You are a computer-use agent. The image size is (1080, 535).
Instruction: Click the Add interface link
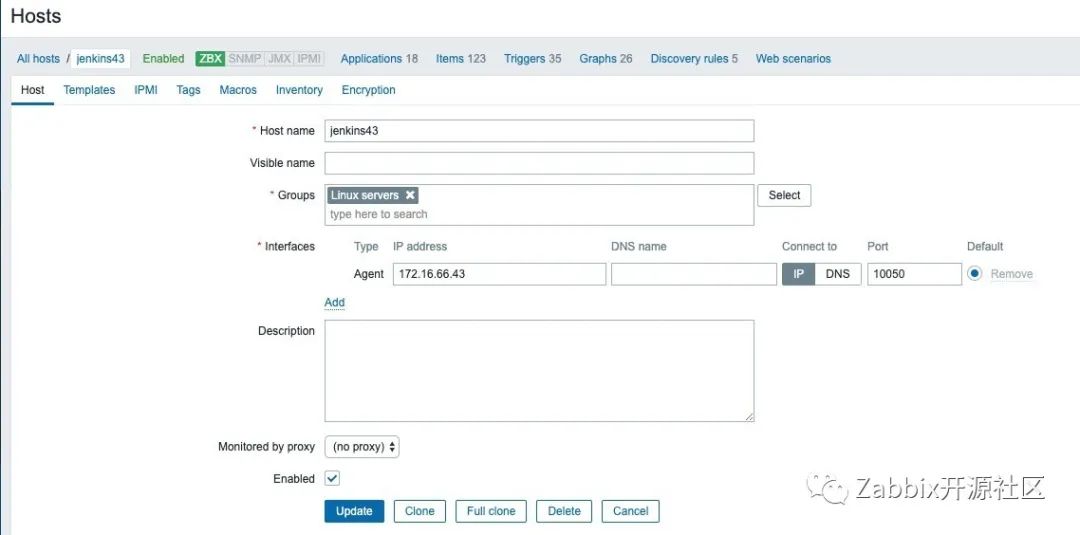pyautogui.click(x=335, y=302)
